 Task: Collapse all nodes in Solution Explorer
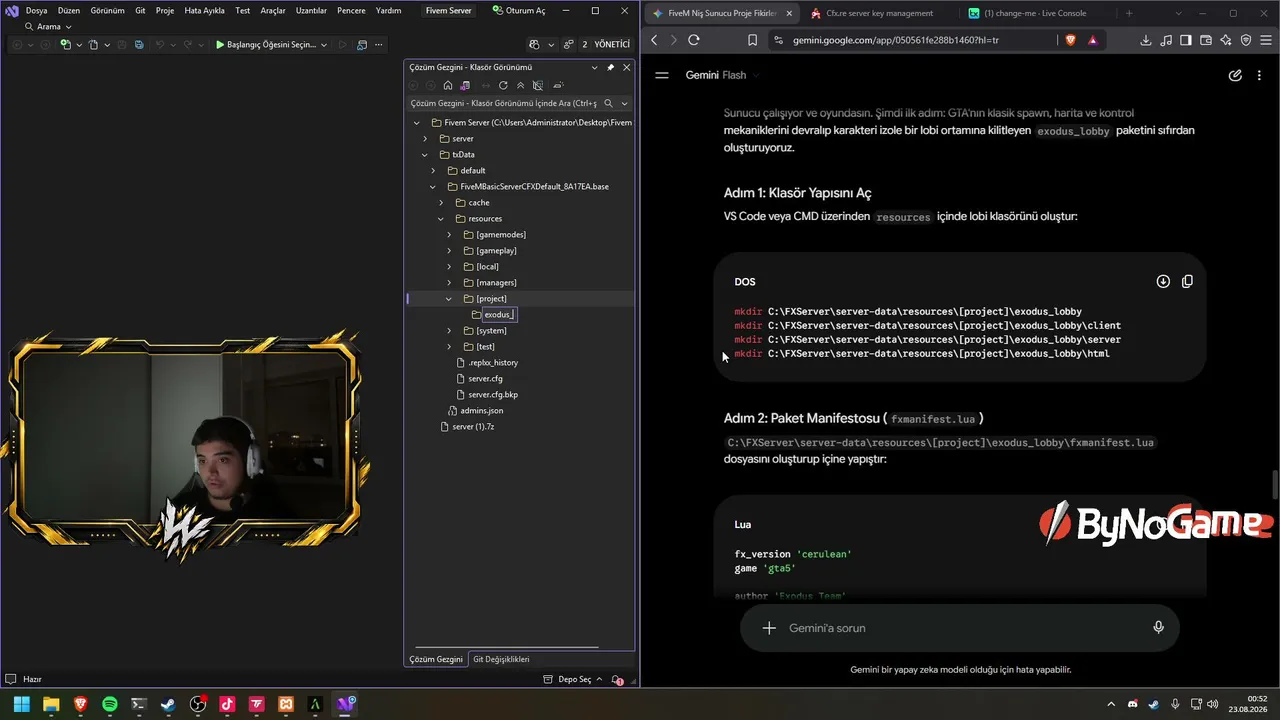pyautogui.click(x=520, y=85)
